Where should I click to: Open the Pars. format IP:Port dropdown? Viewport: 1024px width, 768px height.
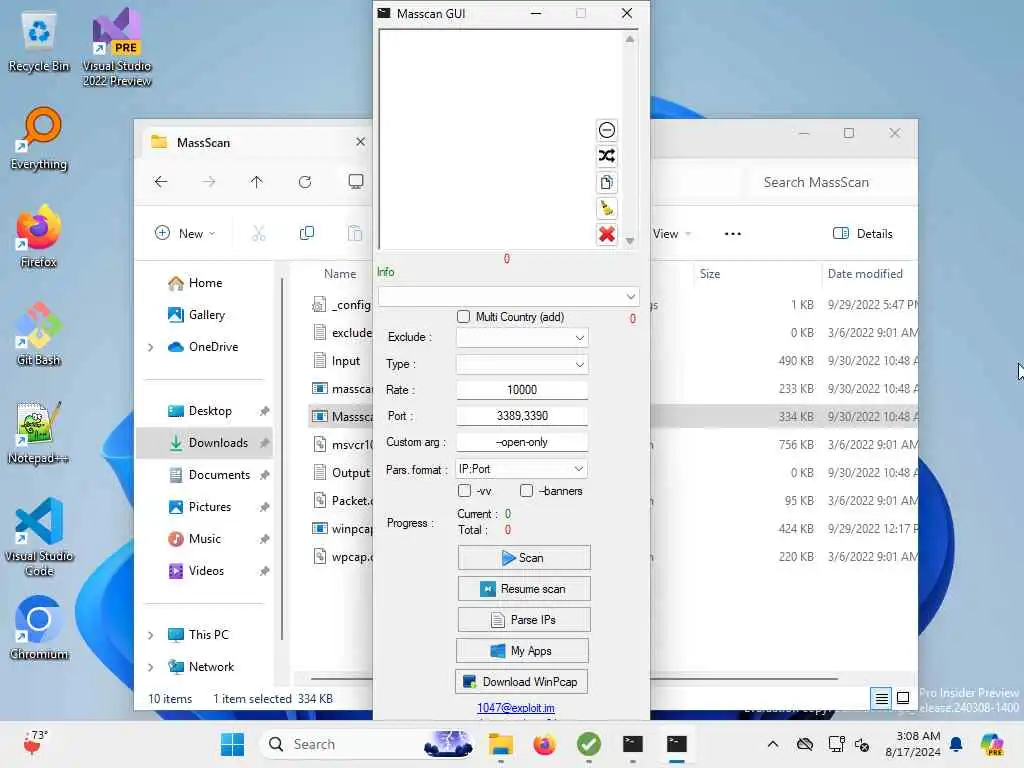(521, 469)
